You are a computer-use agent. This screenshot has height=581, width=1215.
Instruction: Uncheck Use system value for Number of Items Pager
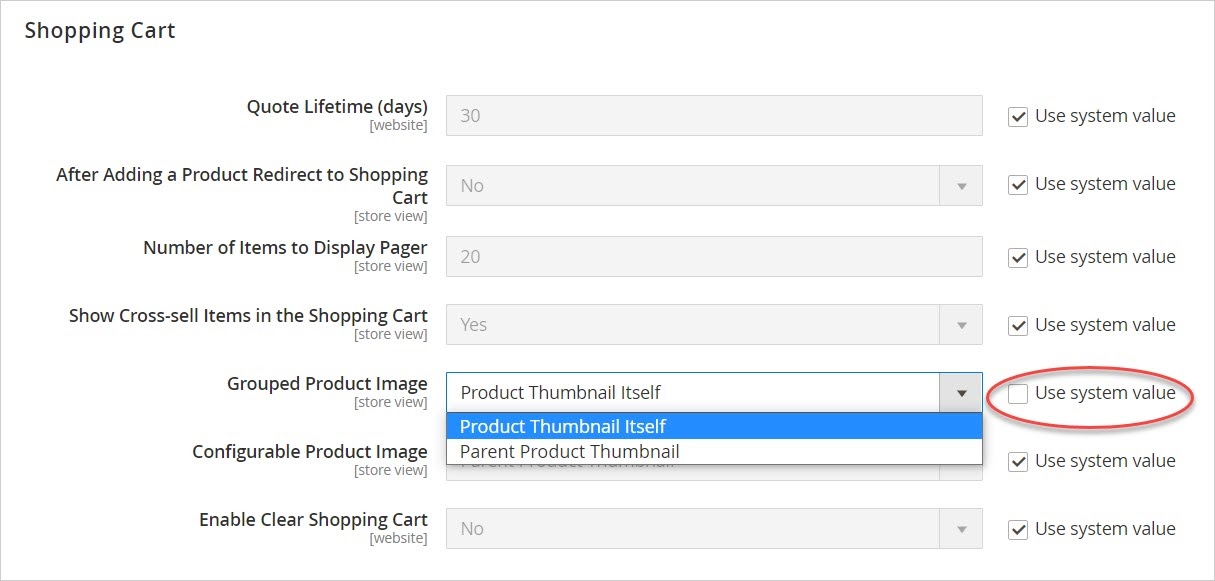point(1018,258)
